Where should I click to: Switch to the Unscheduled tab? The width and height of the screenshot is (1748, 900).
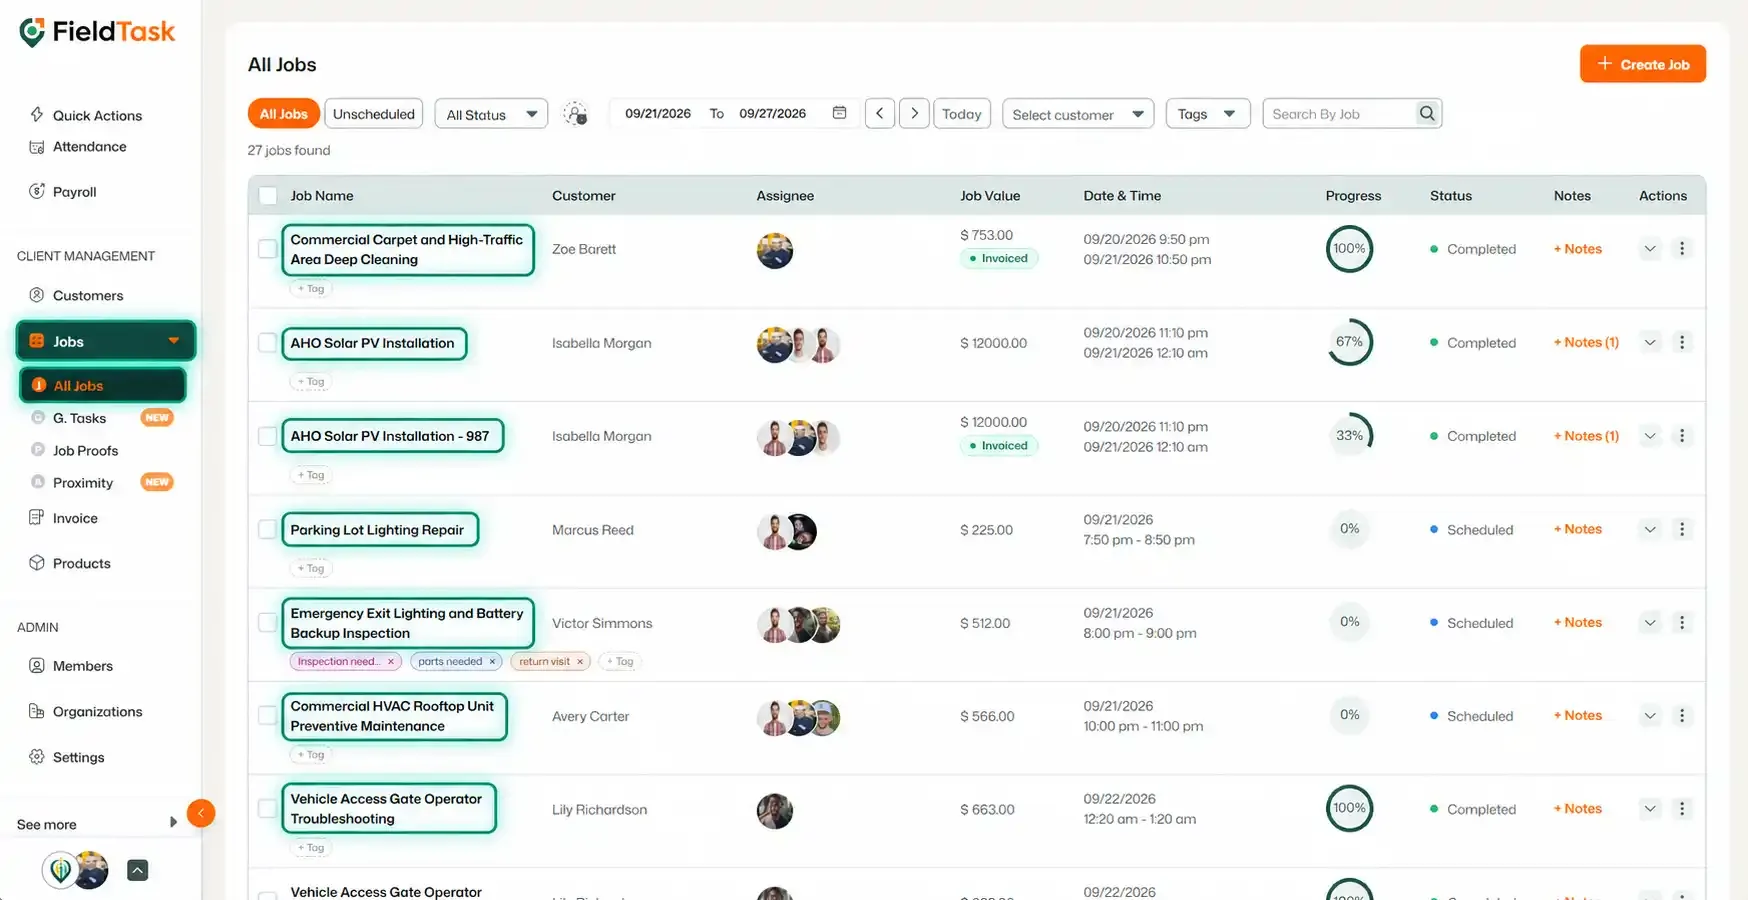coord(374,114)
